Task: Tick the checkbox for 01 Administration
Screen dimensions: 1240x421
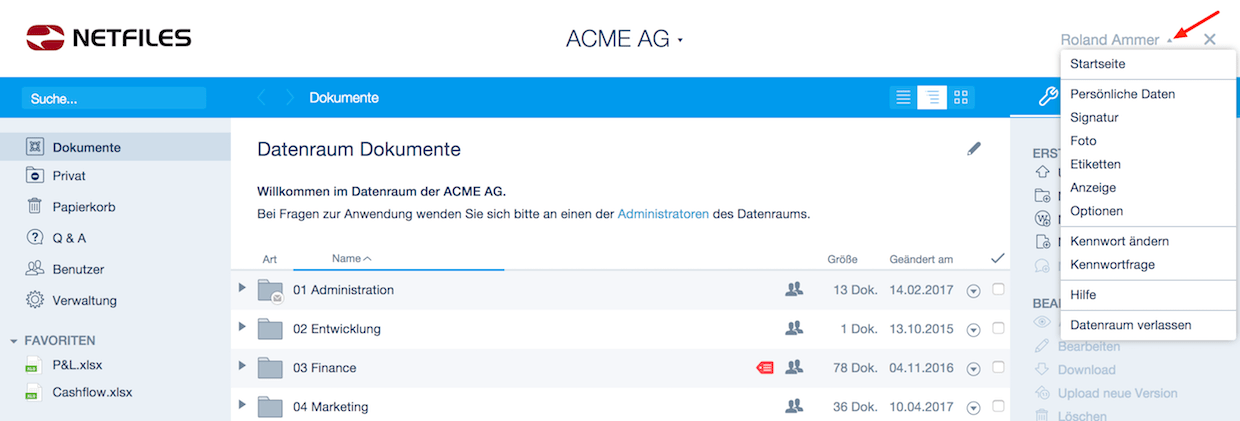Action: [998, 289]
